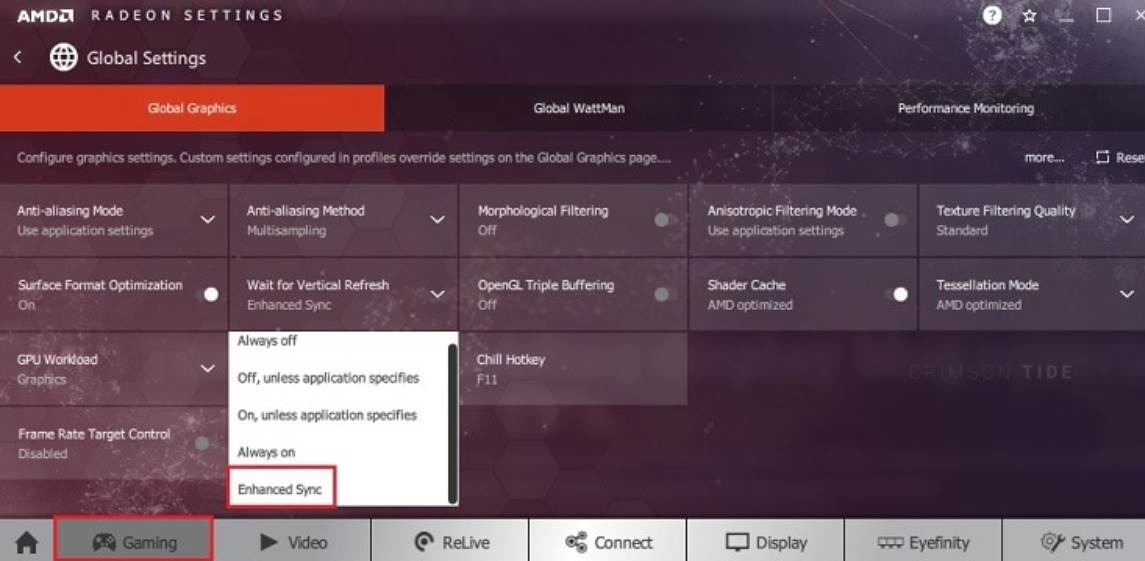The image size is (1145, 561).
Task: Toggle OpenGL Triple Buffering switch
Action: (x=665, y=294)
